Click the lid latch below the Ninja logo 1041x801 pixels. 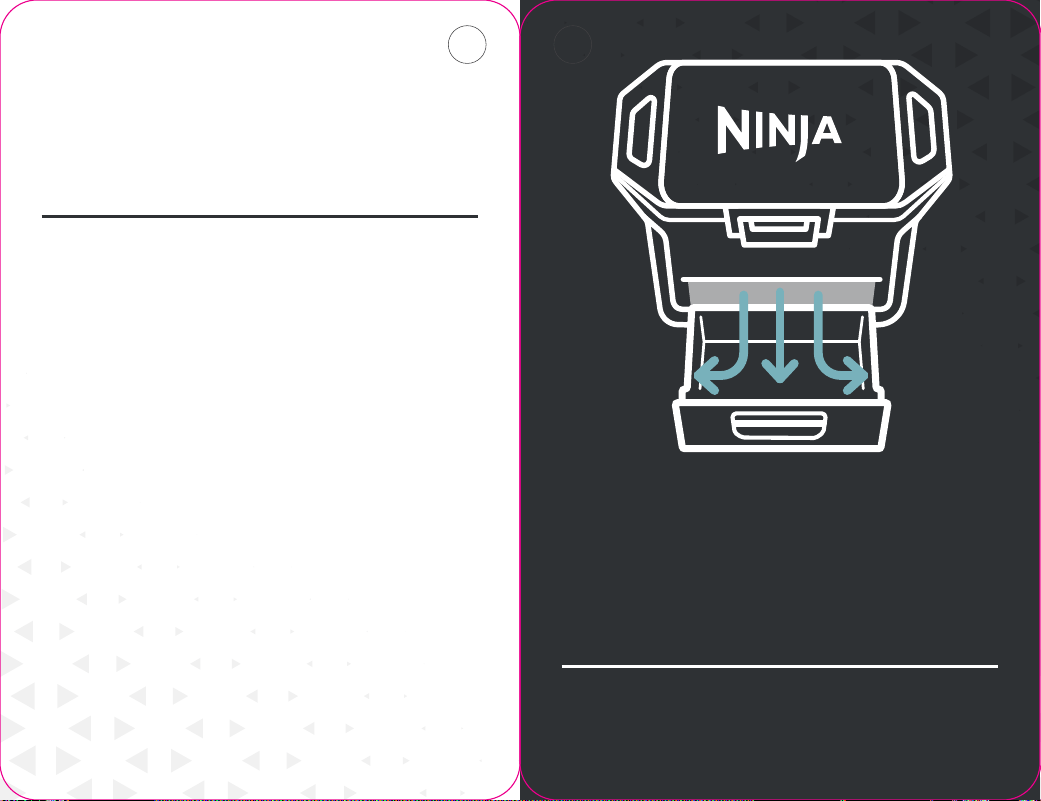click(x=778, y=228)
